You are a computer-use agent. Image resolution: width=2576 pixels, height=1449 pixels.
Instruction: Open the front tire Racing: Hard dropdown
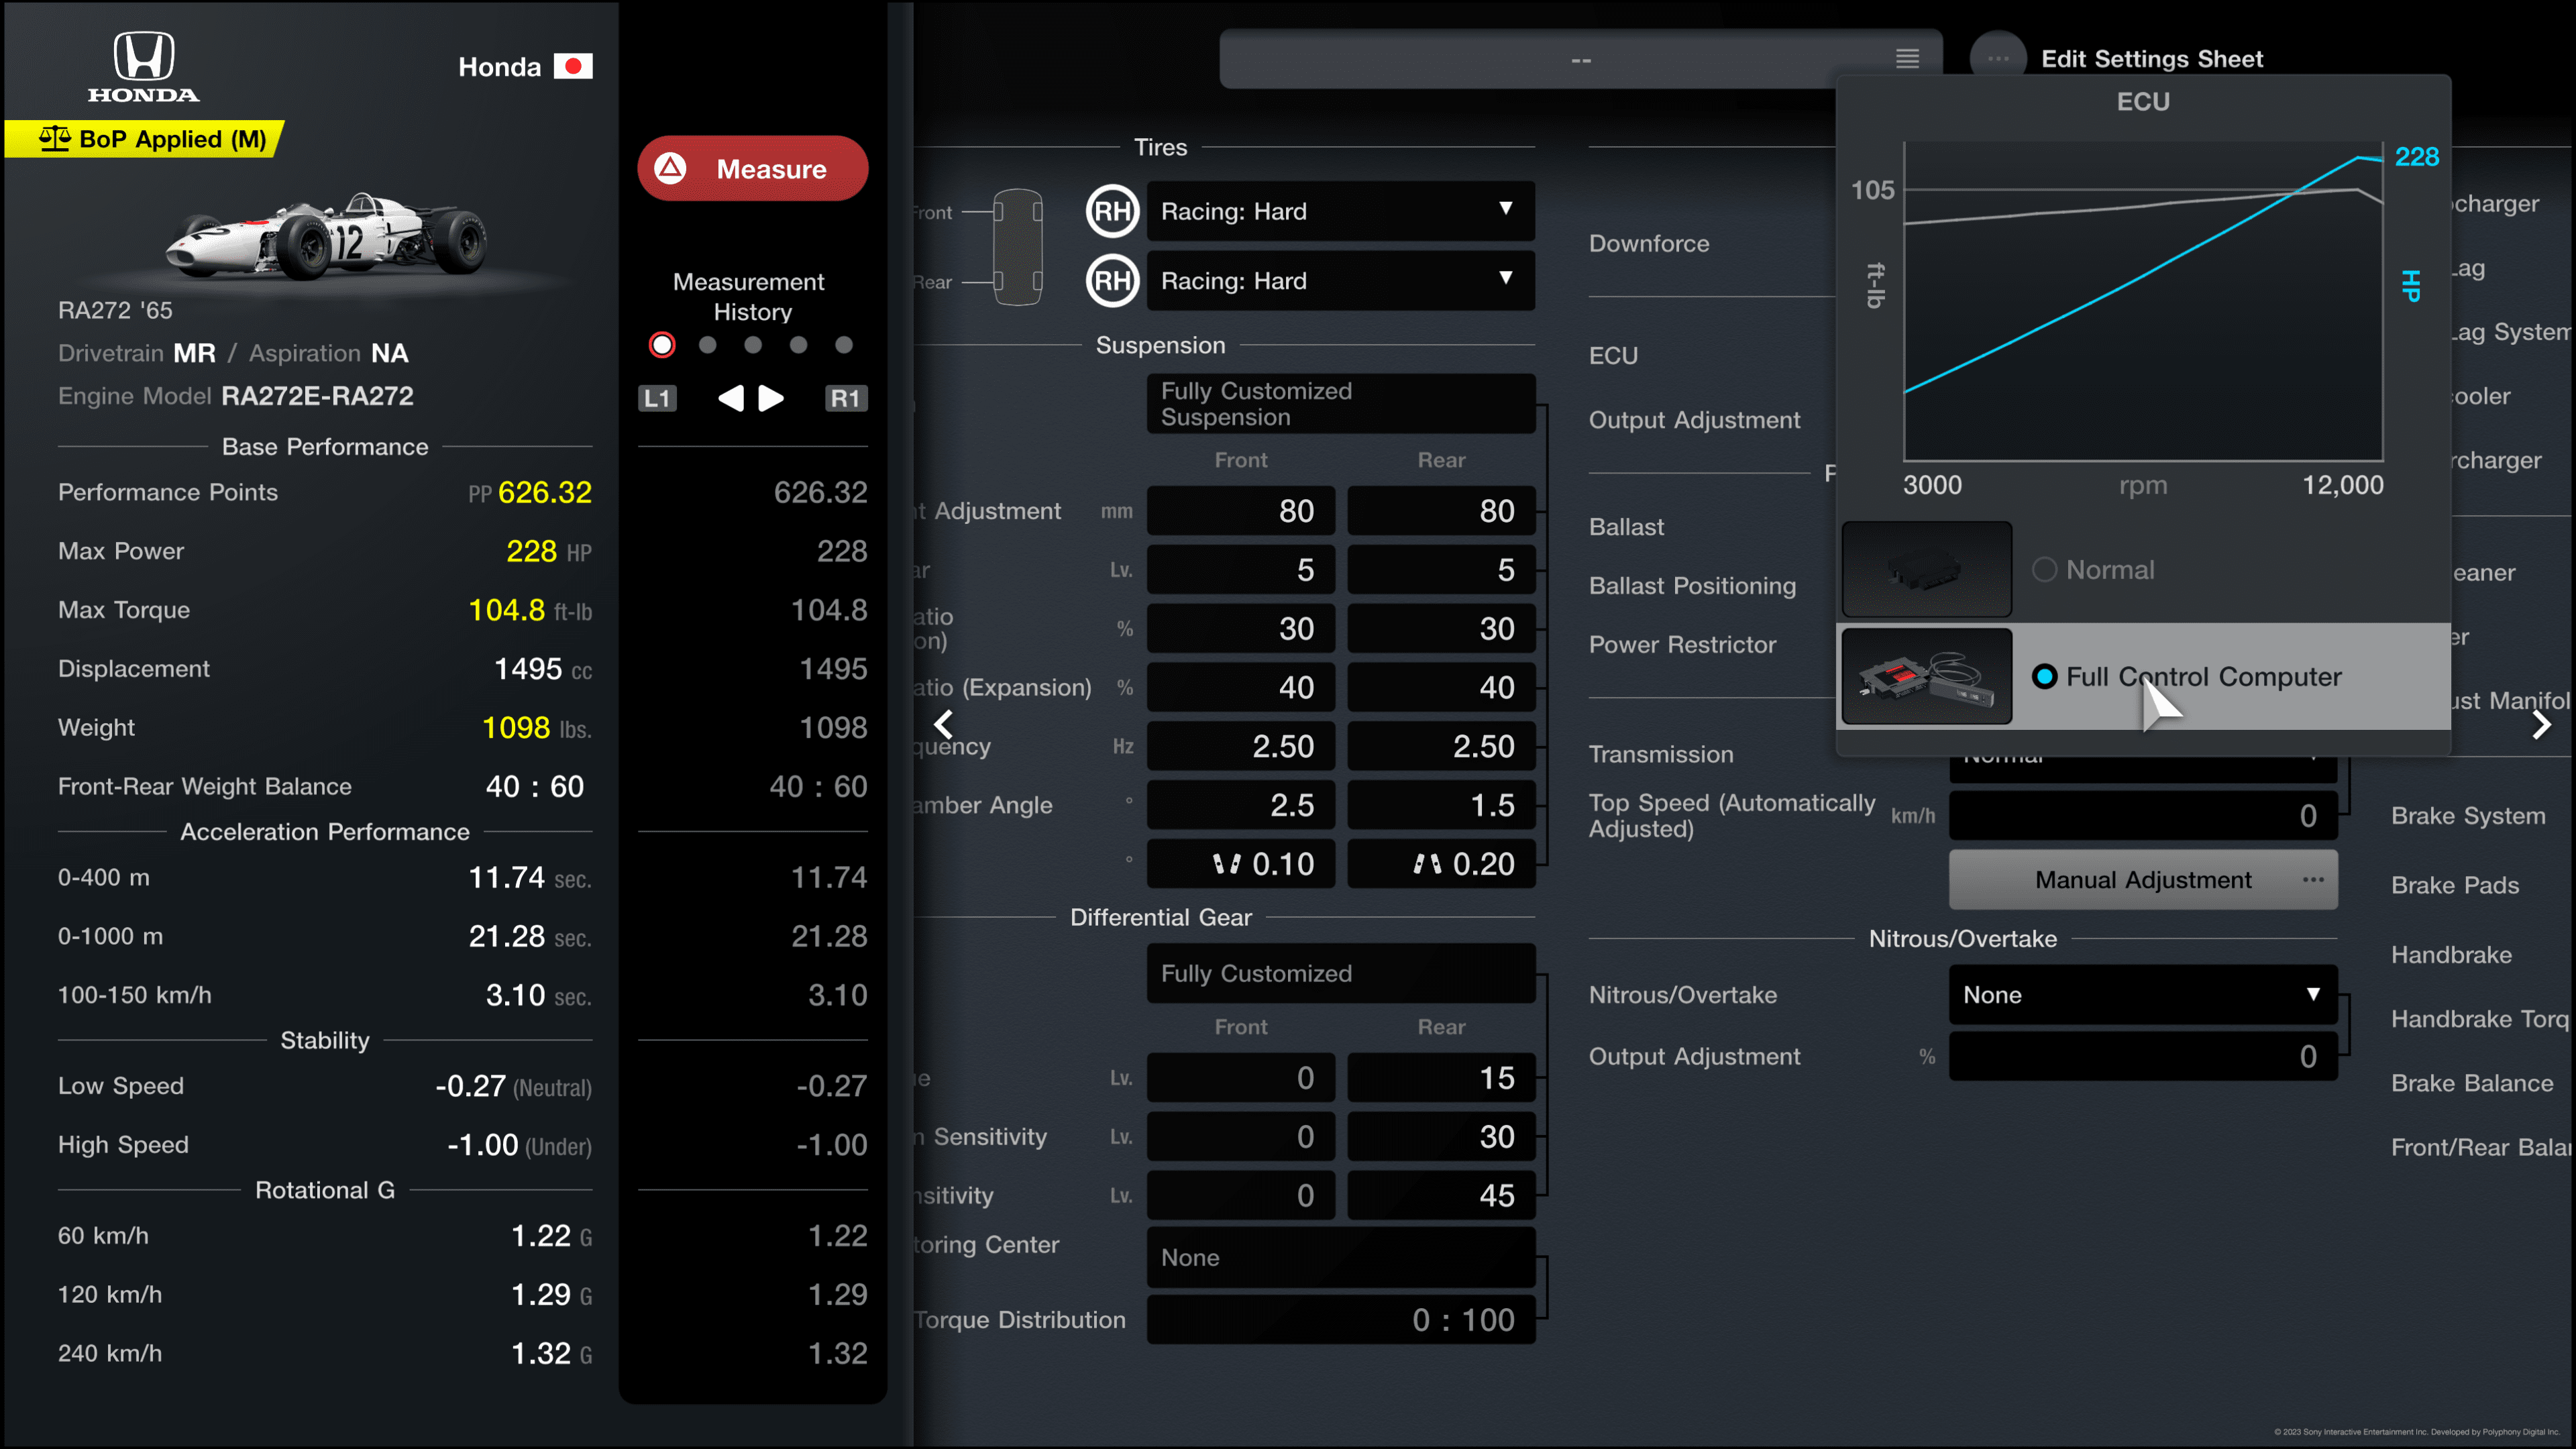tap(1340, 211)
